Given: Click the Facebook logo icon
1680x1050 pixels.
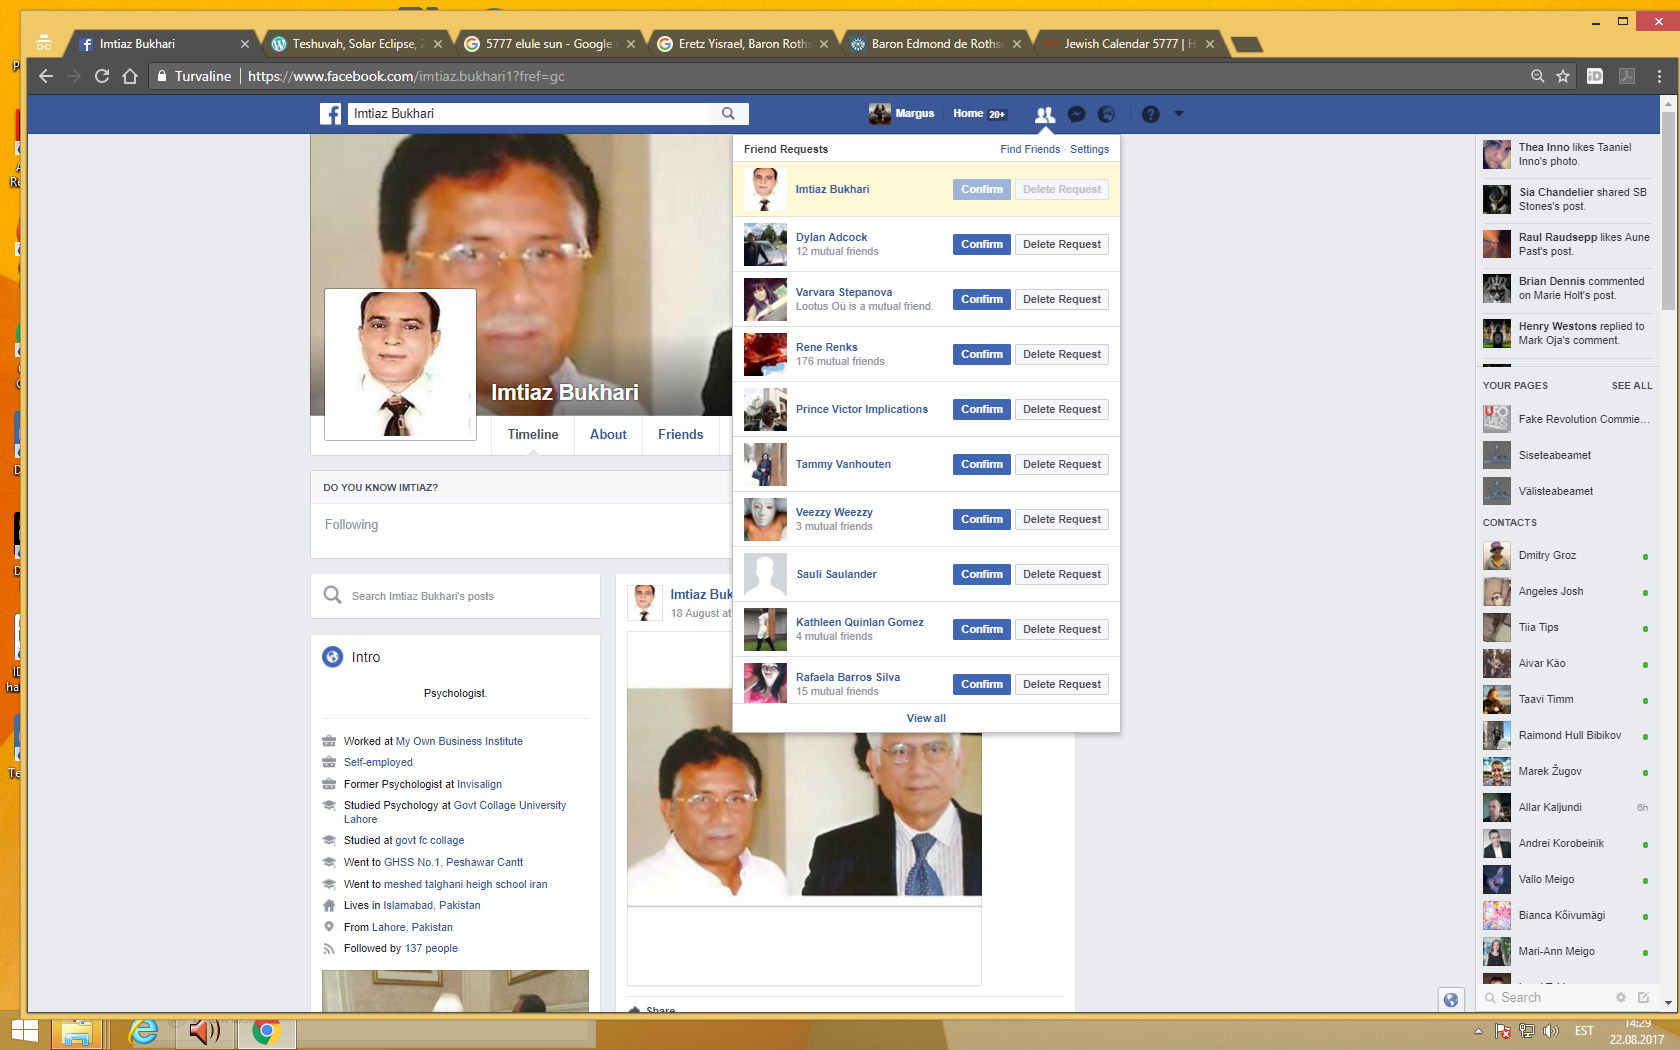Looking at the screenshot, I should tap(331, 114).
